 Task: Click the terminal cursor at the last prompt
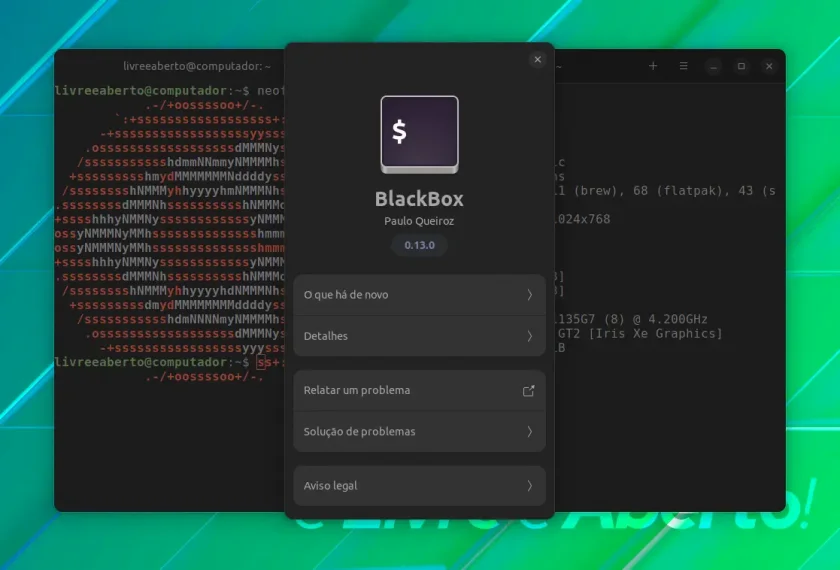pyautogui.click(x=261, y=363)
